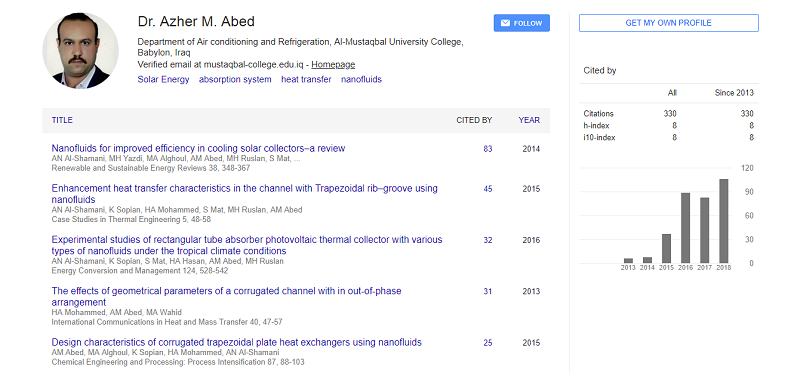Click International Communications in Heat journal text
The image size is (800, 373).
click(x=167, y=322)
